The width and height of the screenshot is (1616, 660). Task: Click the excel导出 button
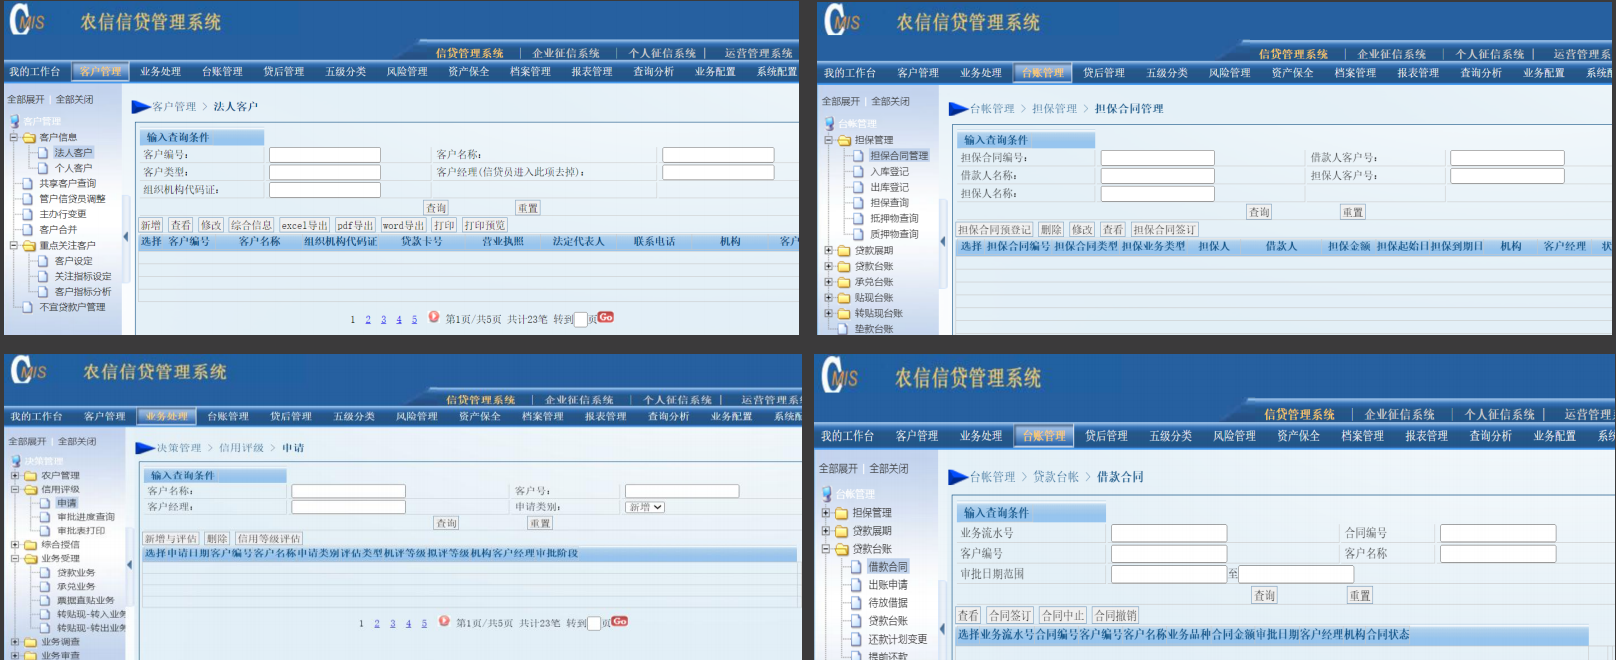tap(304, 226)
